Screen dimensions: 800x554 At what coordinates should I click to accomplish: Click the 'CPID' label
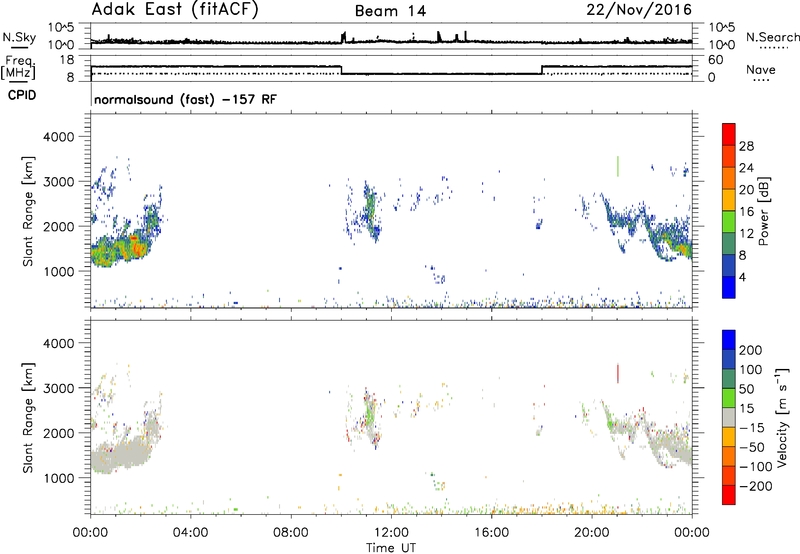click(22, 95)
